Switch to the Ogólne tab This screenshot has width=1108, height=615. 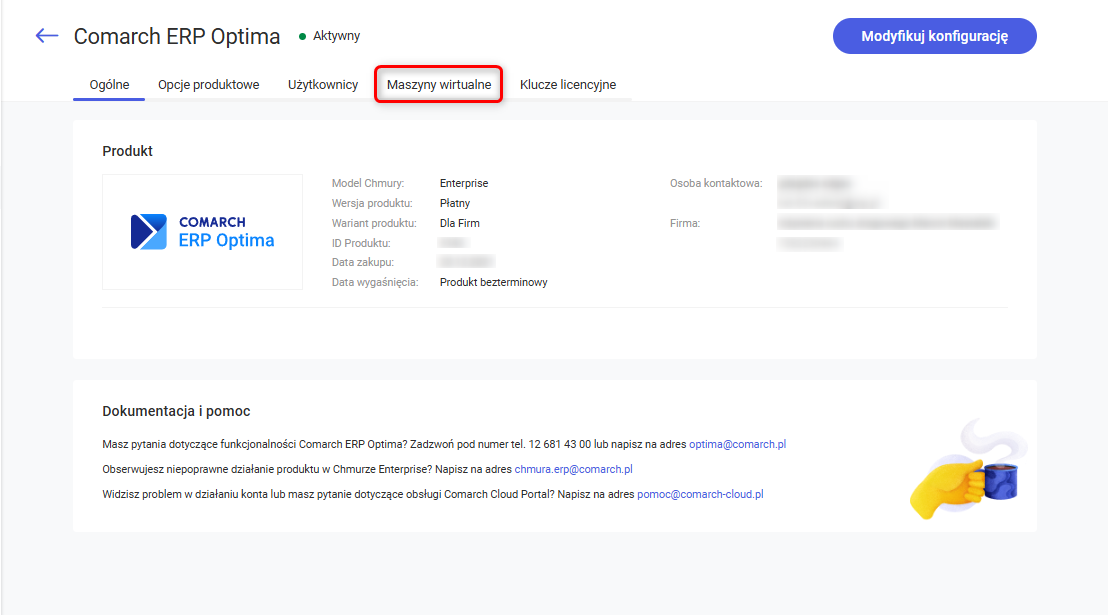pos(110,85)
